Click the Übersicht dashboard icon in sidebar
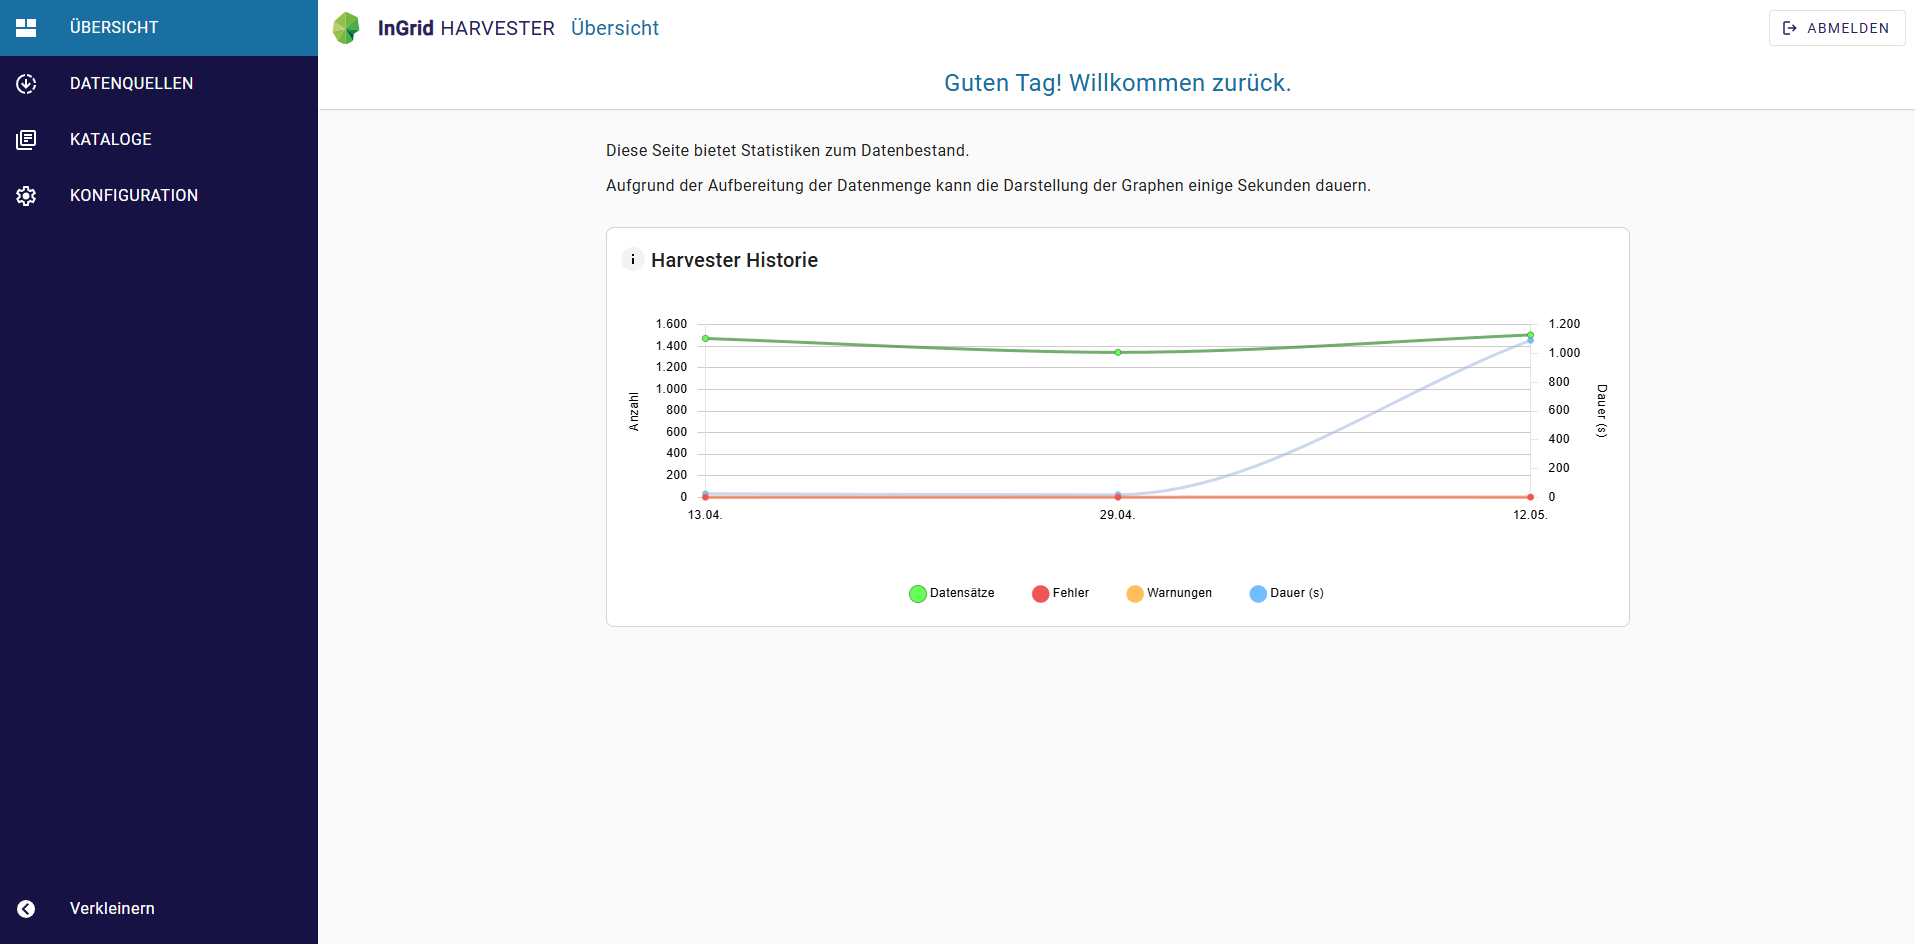Screen dimensions: 1915x944 [26, 28]
